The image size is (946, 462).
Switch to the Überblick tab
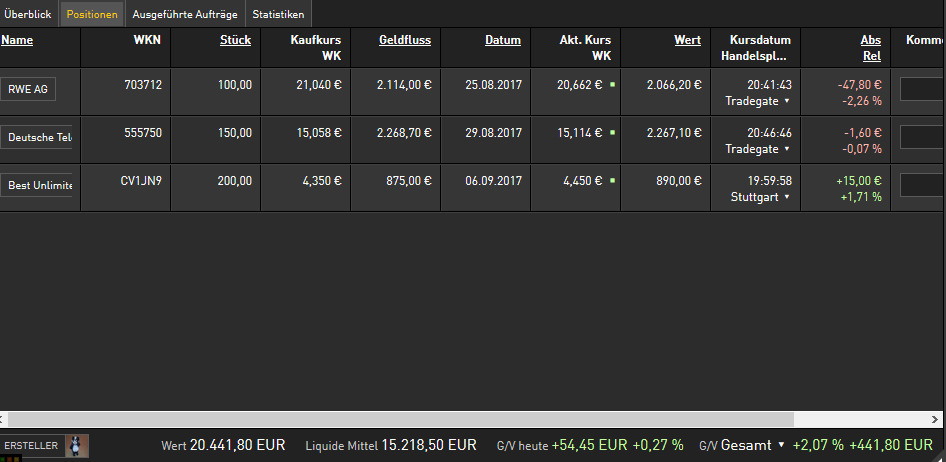tap(28, 14)
